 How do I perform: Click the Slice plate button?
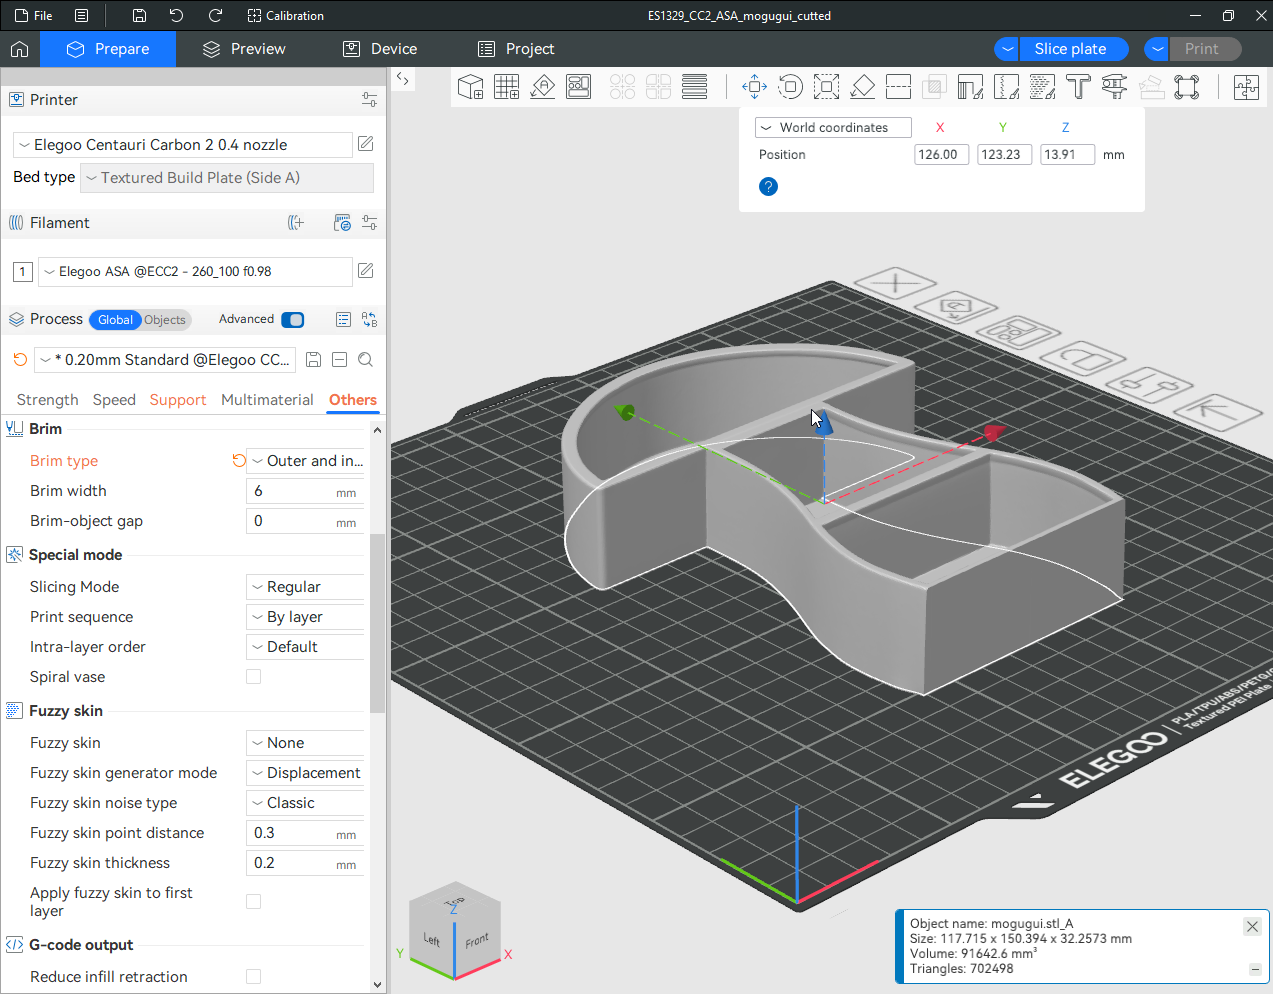click(1070, 49)
